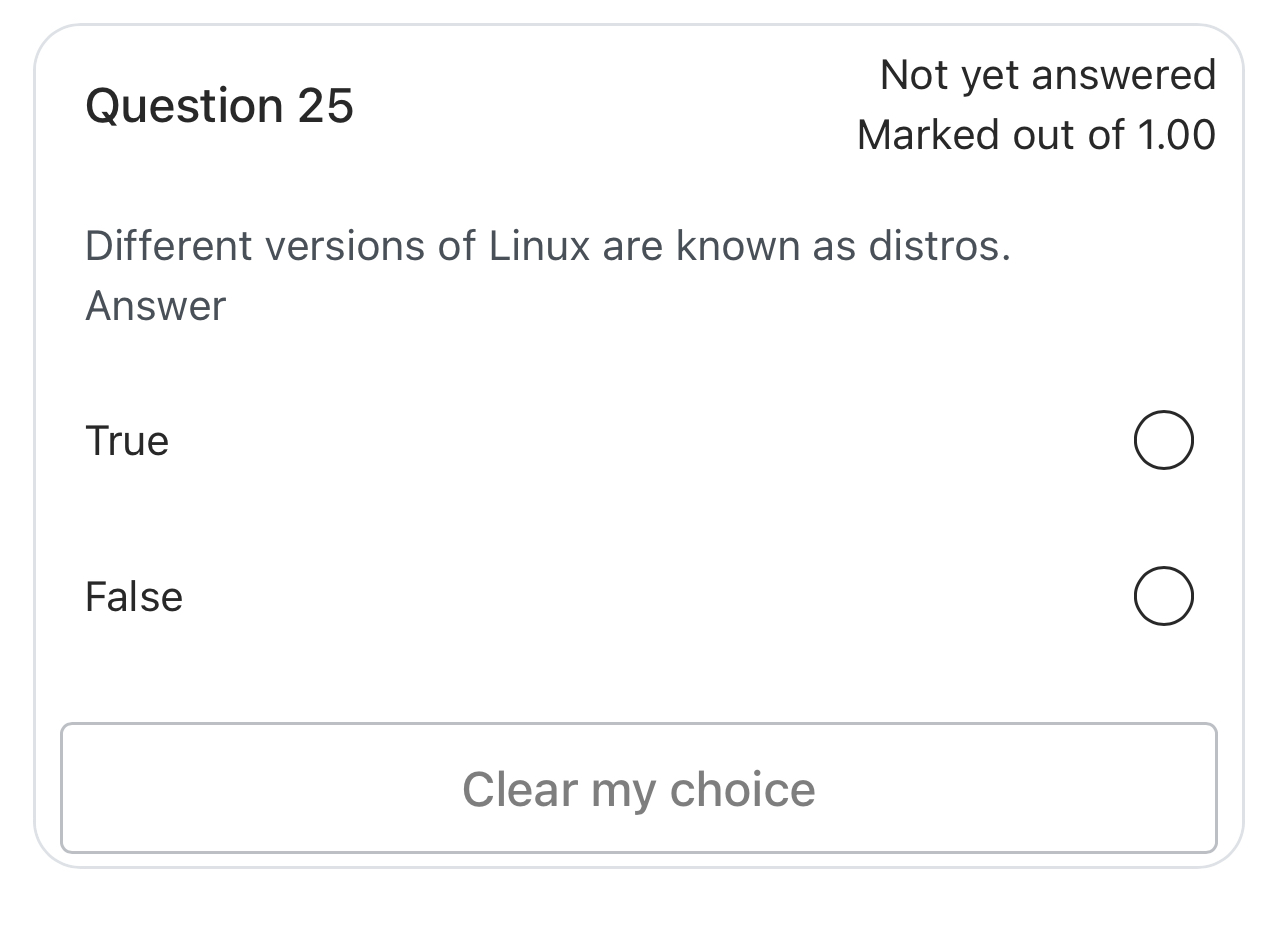Choose False for the Linux distros question
The width and height of the screenshot is (1280, 938).
point(1163,596)
